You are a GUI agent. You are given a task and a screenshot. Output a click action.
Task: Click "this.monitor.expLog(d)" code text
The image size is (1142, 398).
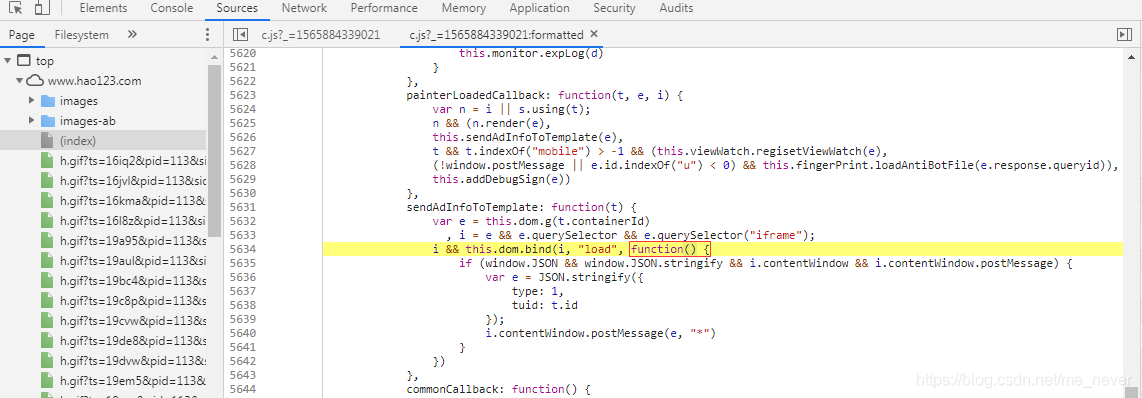click(532, 53)
